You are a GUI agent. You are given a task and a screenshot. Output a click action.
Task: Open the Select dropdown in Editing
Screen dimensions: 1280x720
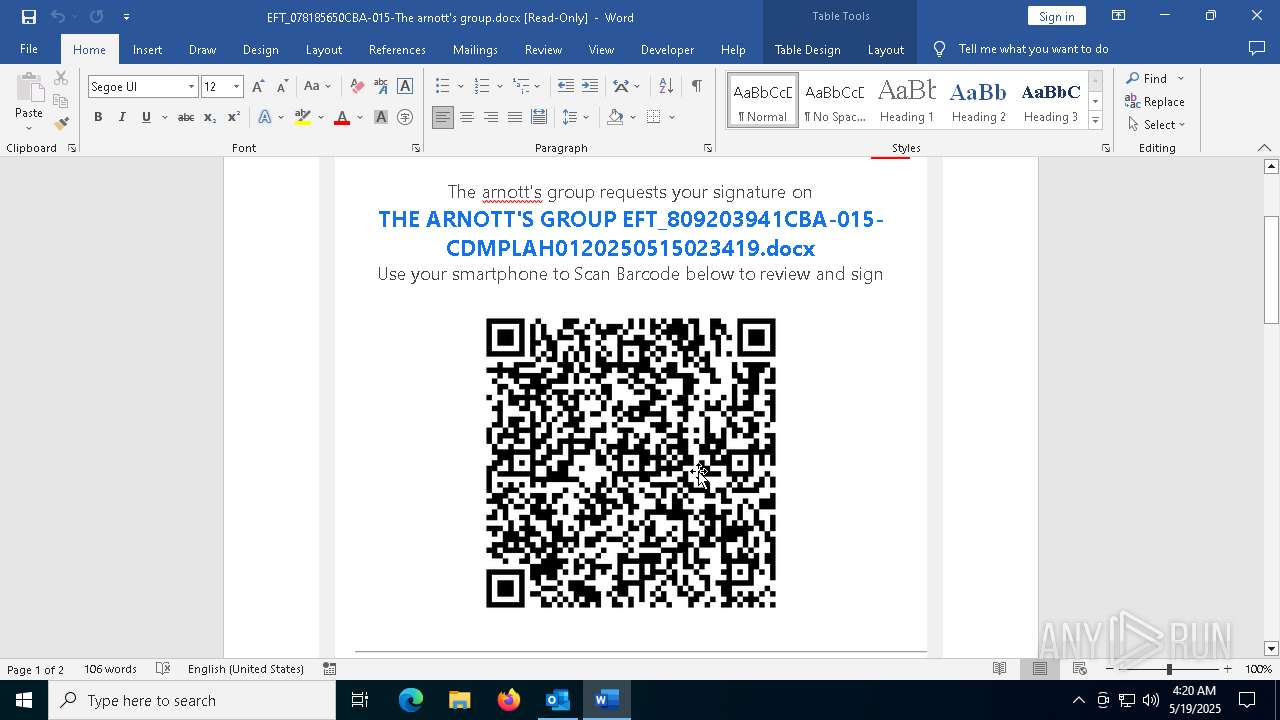coord(1155,125)
